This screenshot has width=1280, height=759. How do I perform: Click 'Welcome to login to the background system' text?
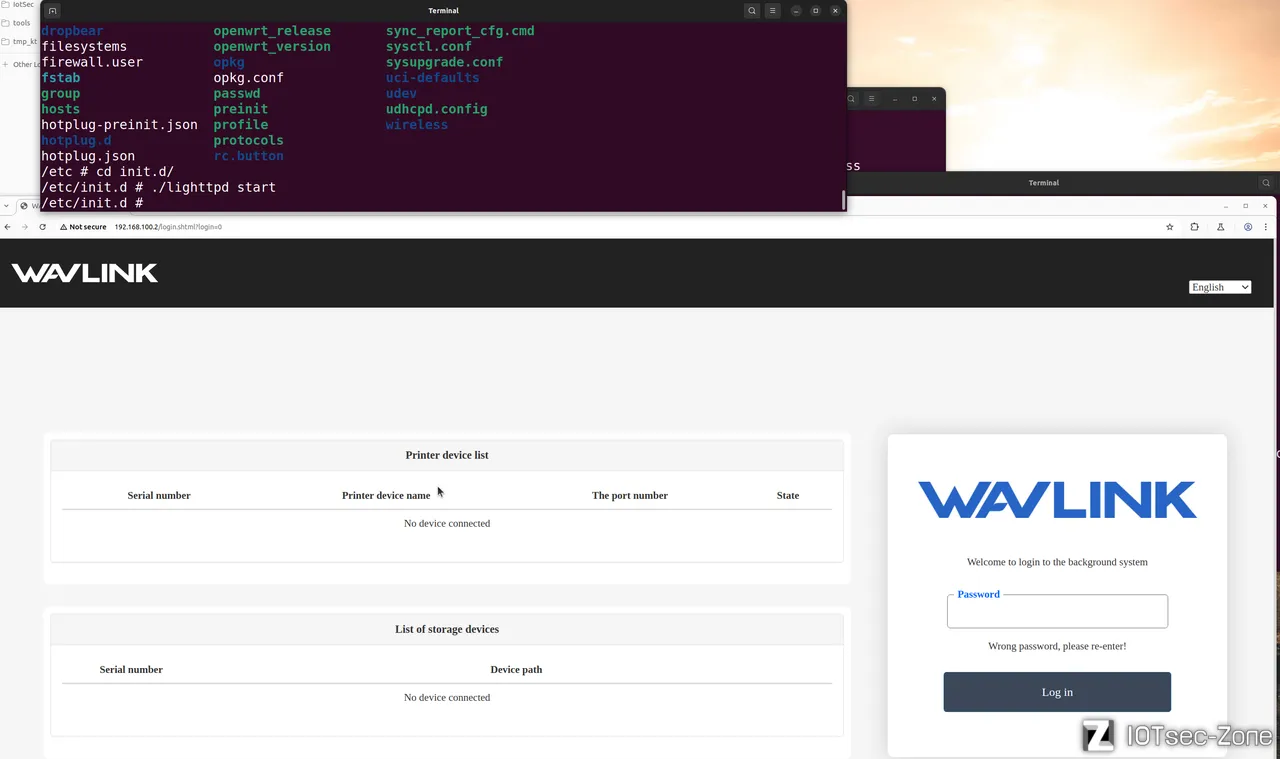[x=1057, y=562]
